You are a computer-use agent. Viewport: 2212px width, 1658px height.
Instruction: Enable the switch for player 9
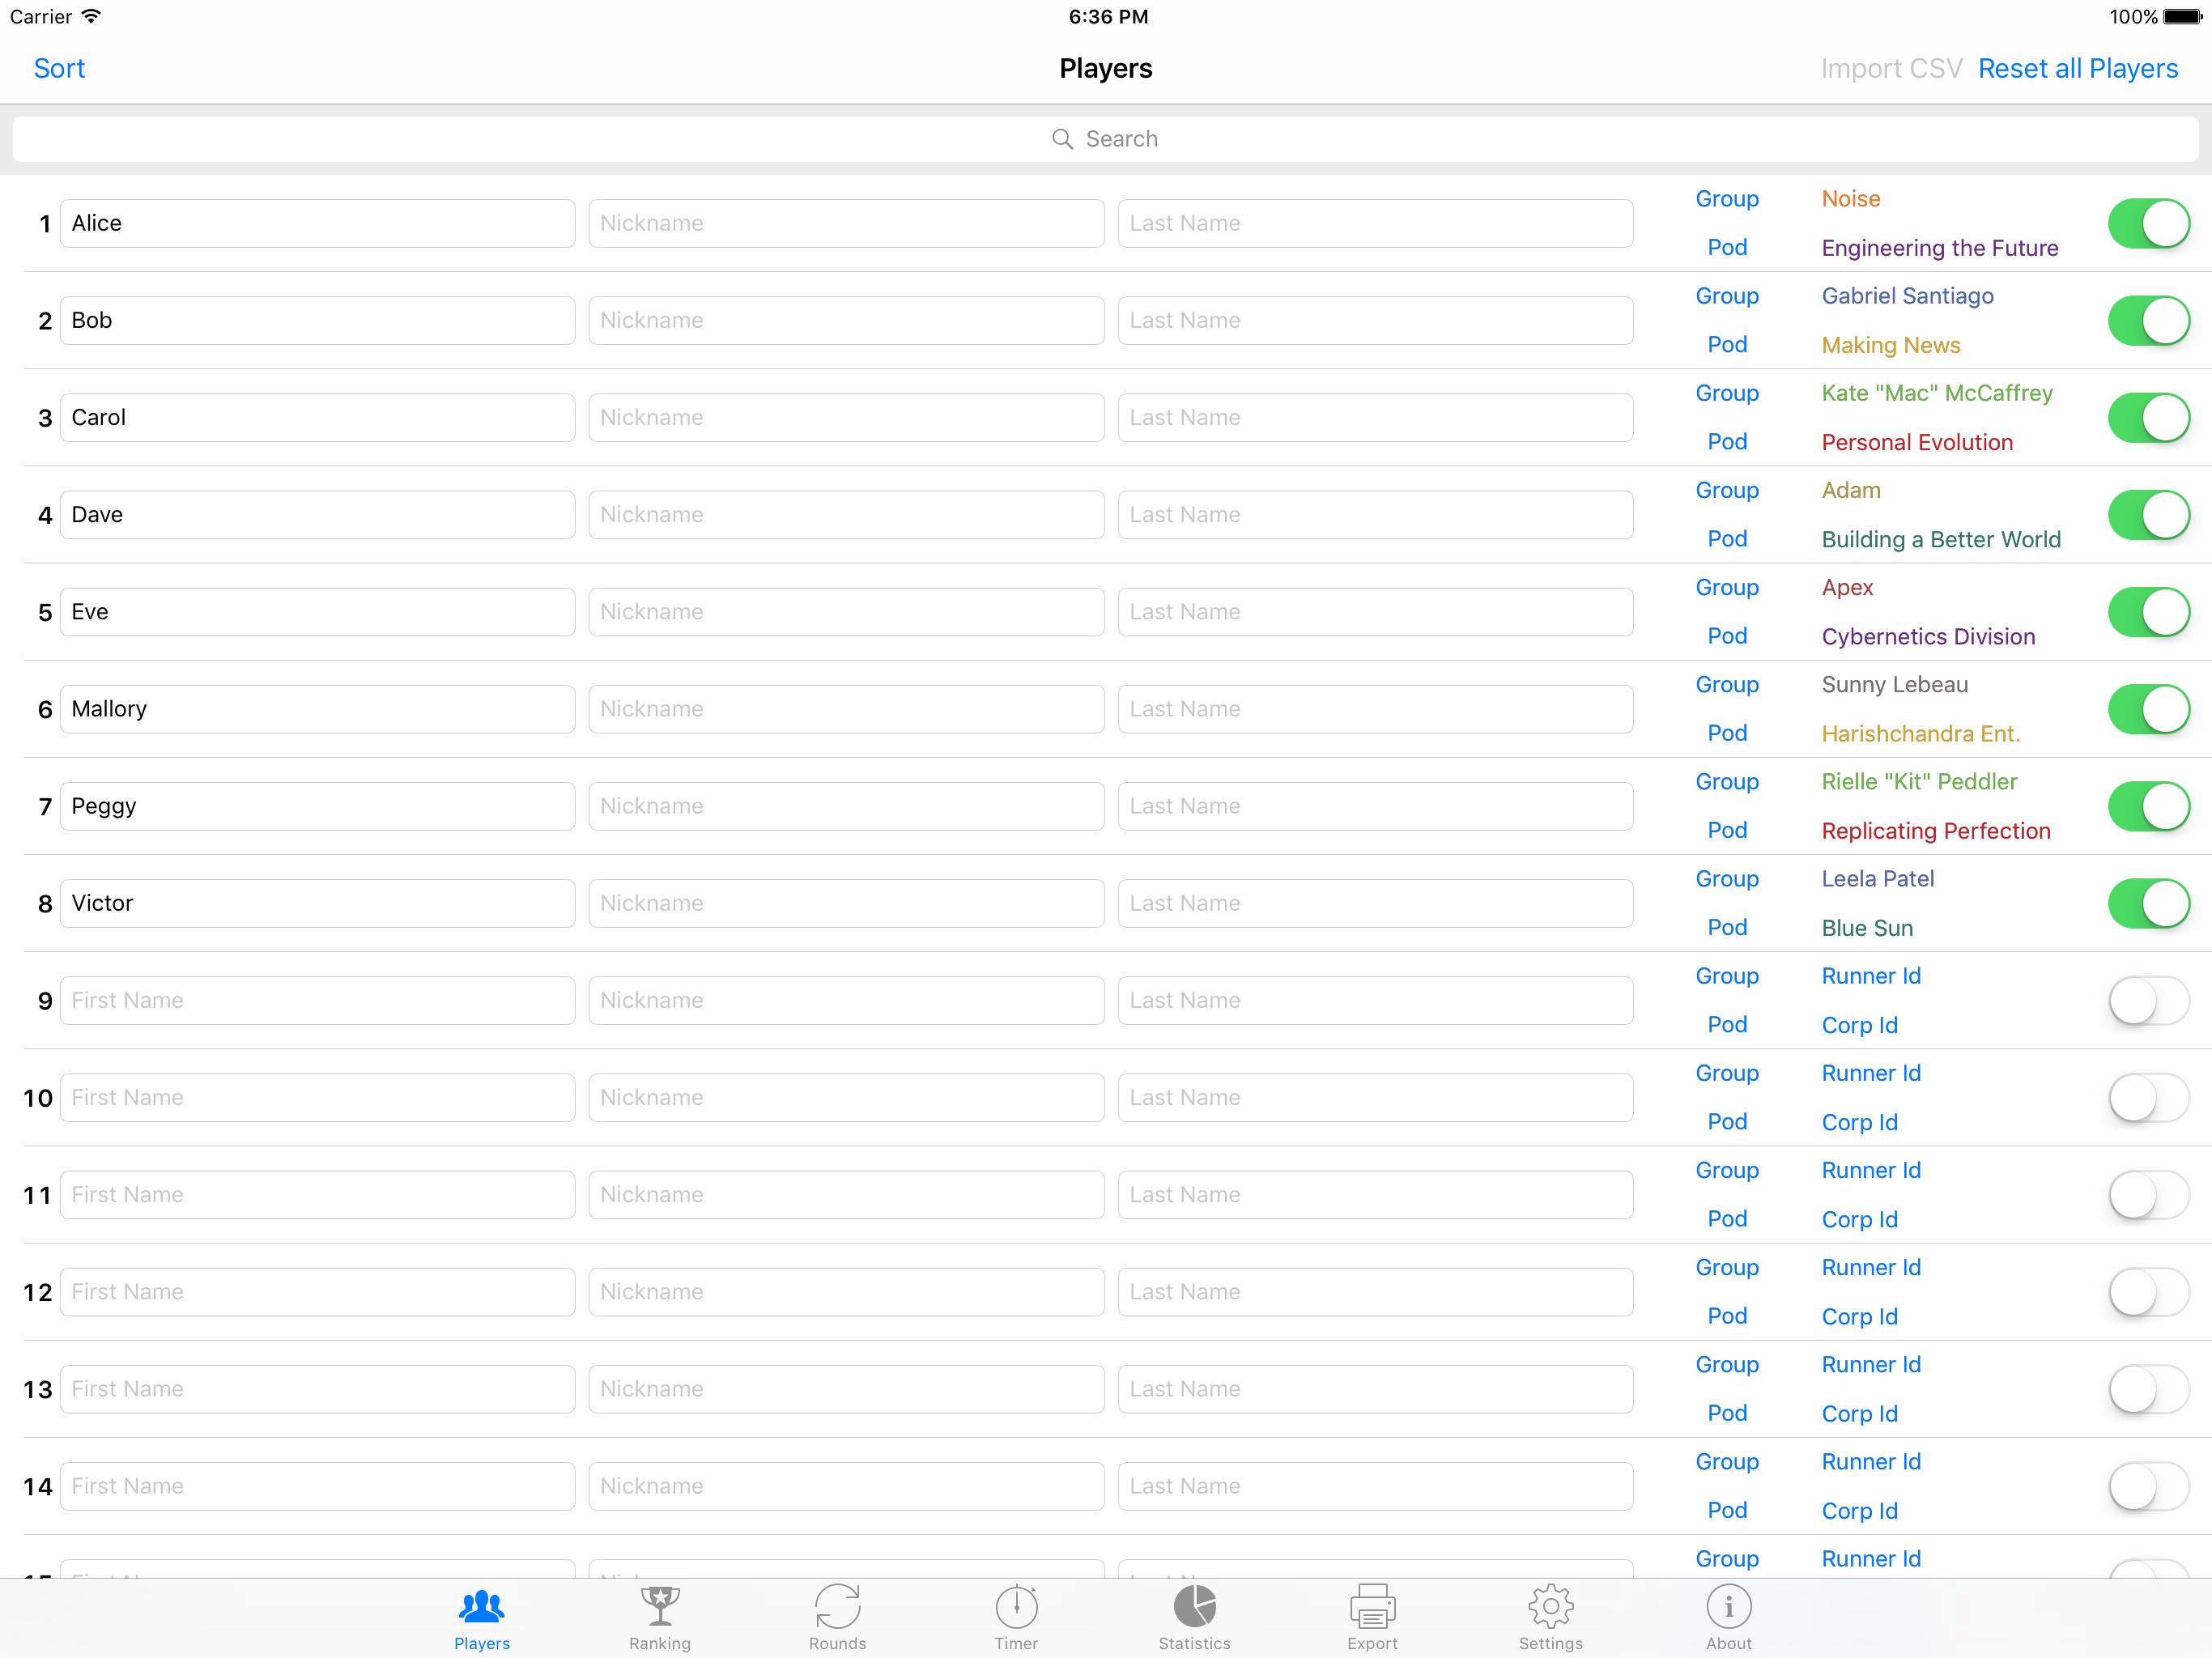(2148, 1000)
